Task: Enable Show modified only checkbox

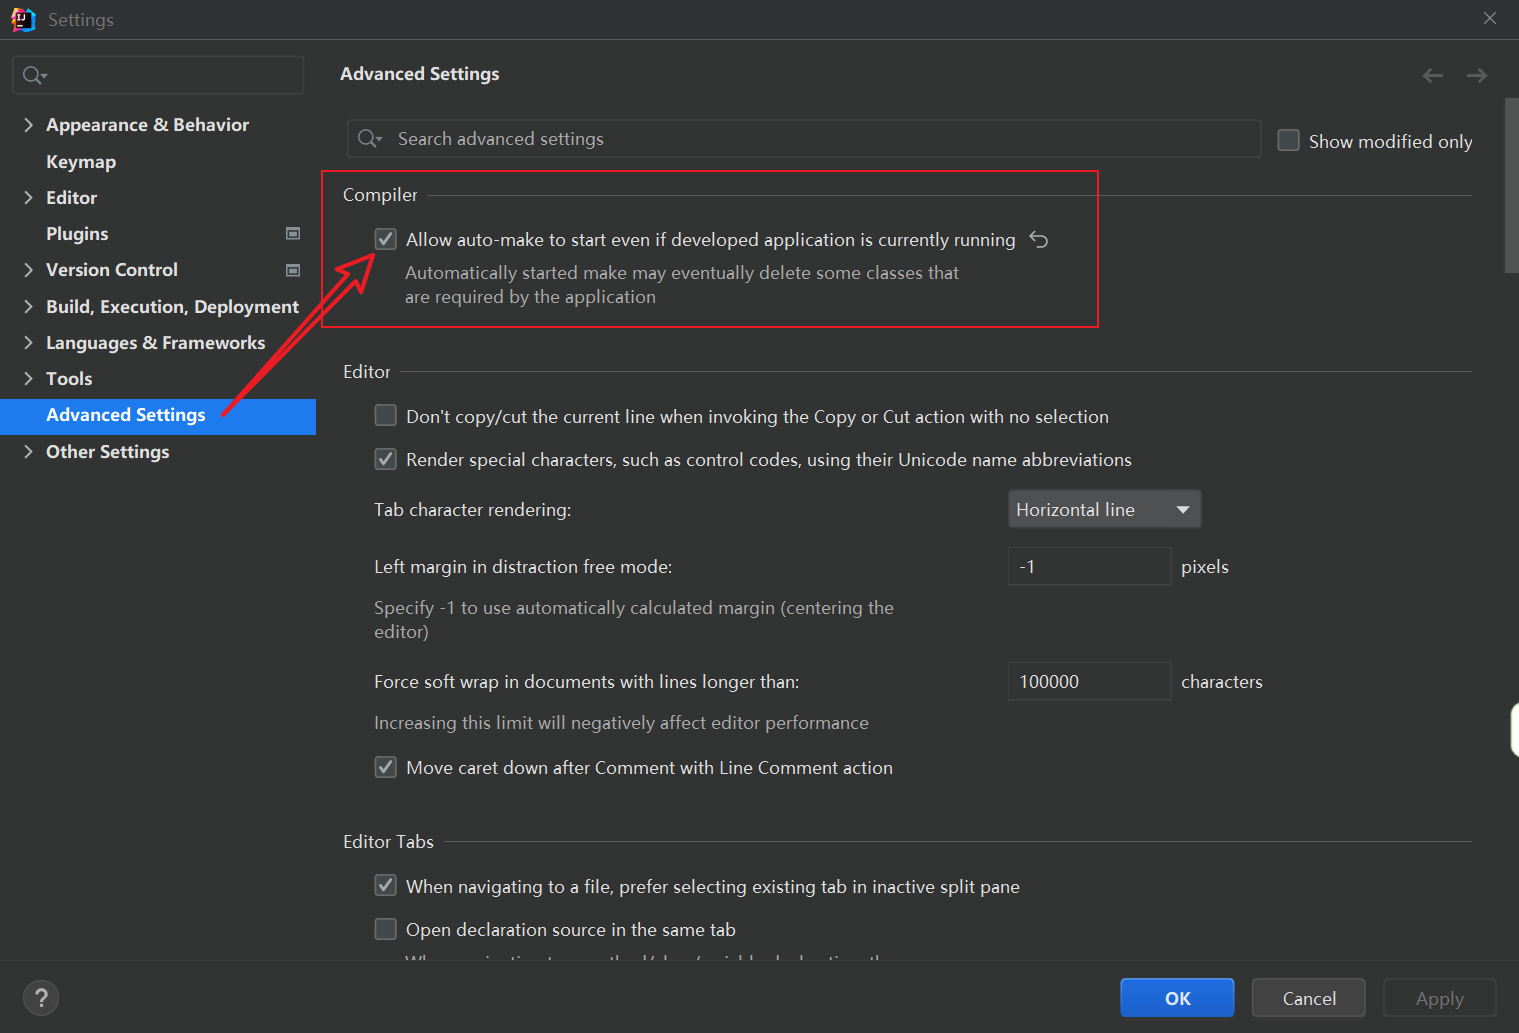Action: pos(1289,141)
